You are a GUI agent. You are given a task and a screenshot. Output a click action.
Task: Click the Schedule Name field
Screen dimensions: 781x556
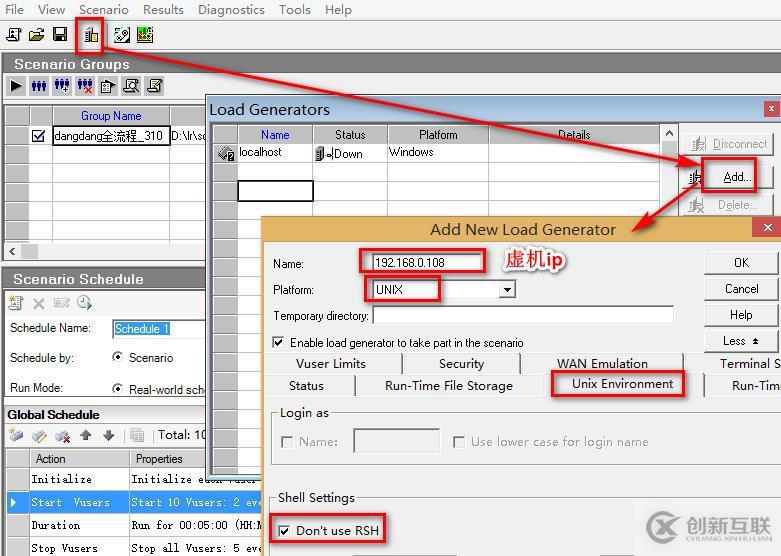tap(159, 329)
